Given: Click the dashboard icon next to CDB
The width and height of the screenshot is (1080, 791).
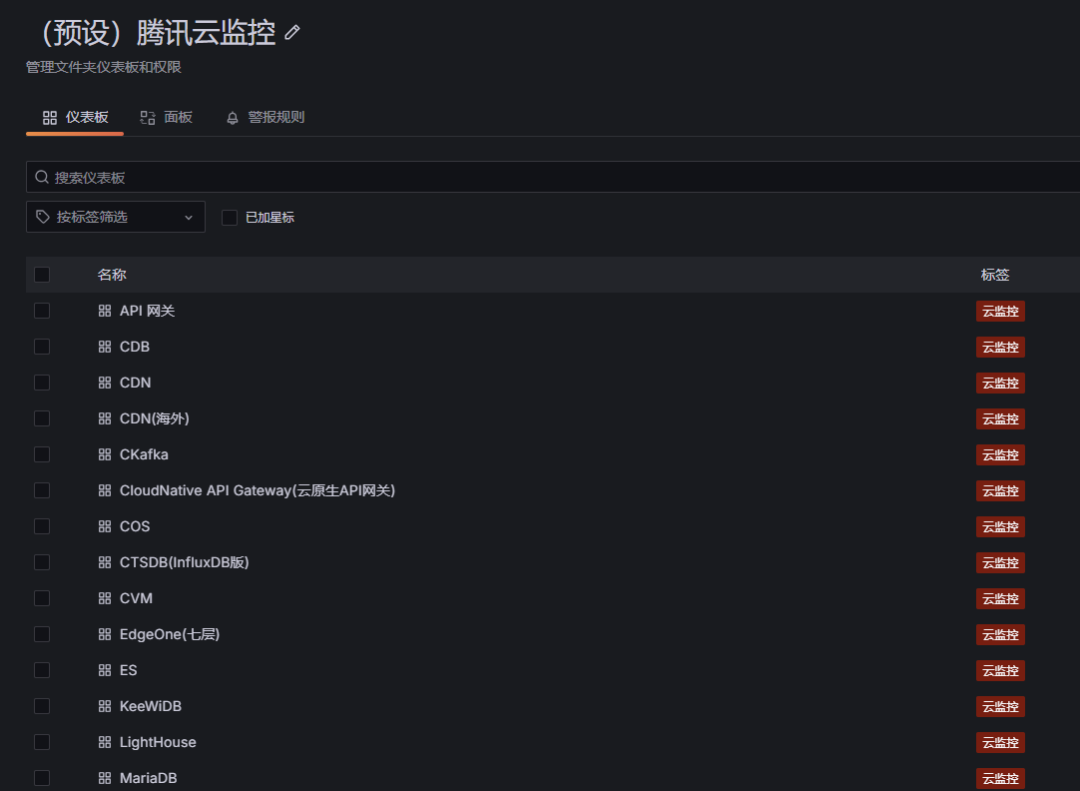Looking at the screenshot, I should tap(105, 347).
